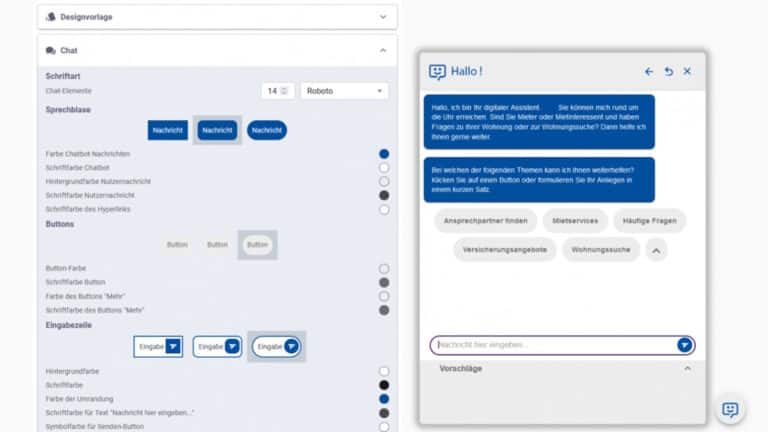Select the slightly rounded Eingabe input style
Screen dimensions: 768x432
point(217,346)
